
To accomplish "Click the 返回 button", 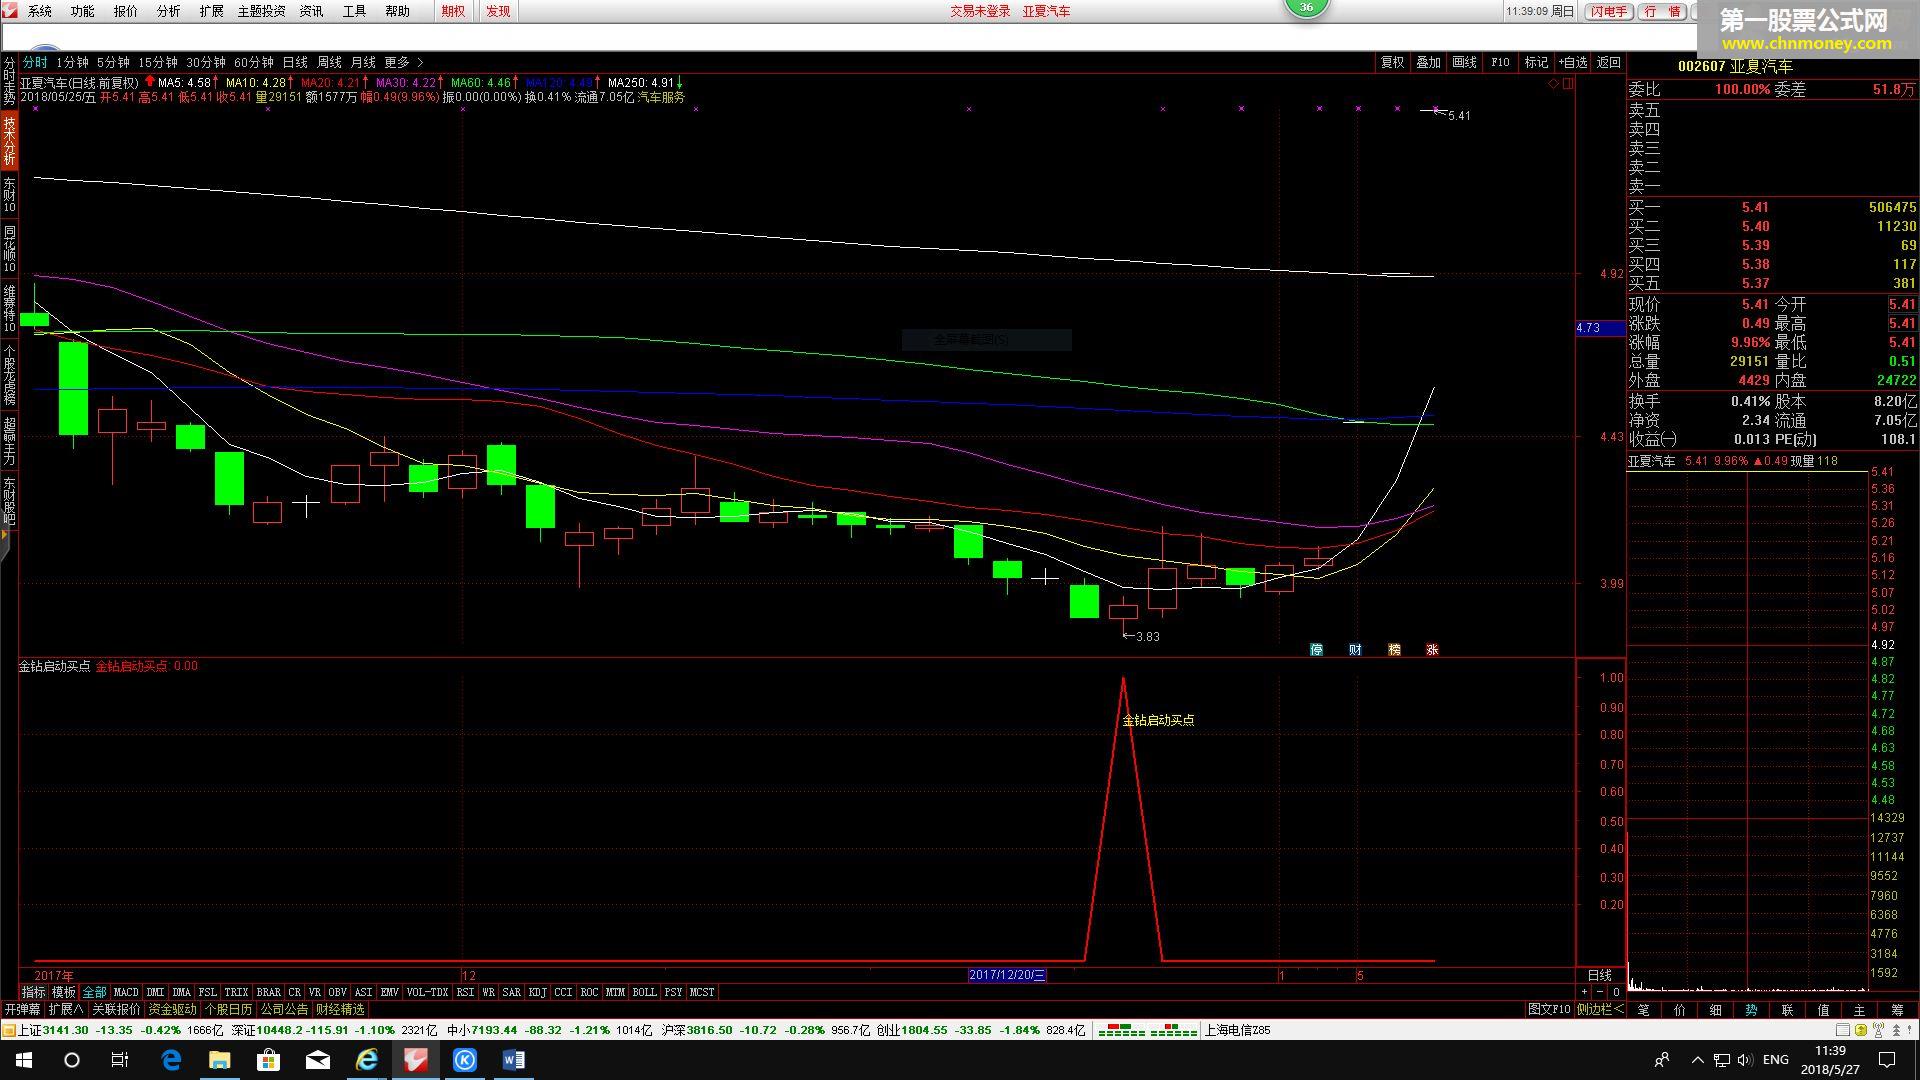I will click(1608, 62).
